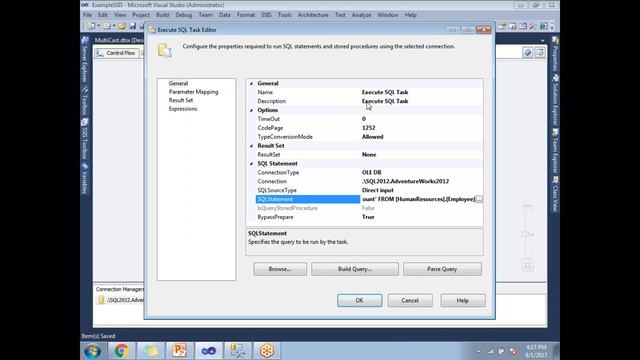
Task: Open the File menu
Action: 87,15
